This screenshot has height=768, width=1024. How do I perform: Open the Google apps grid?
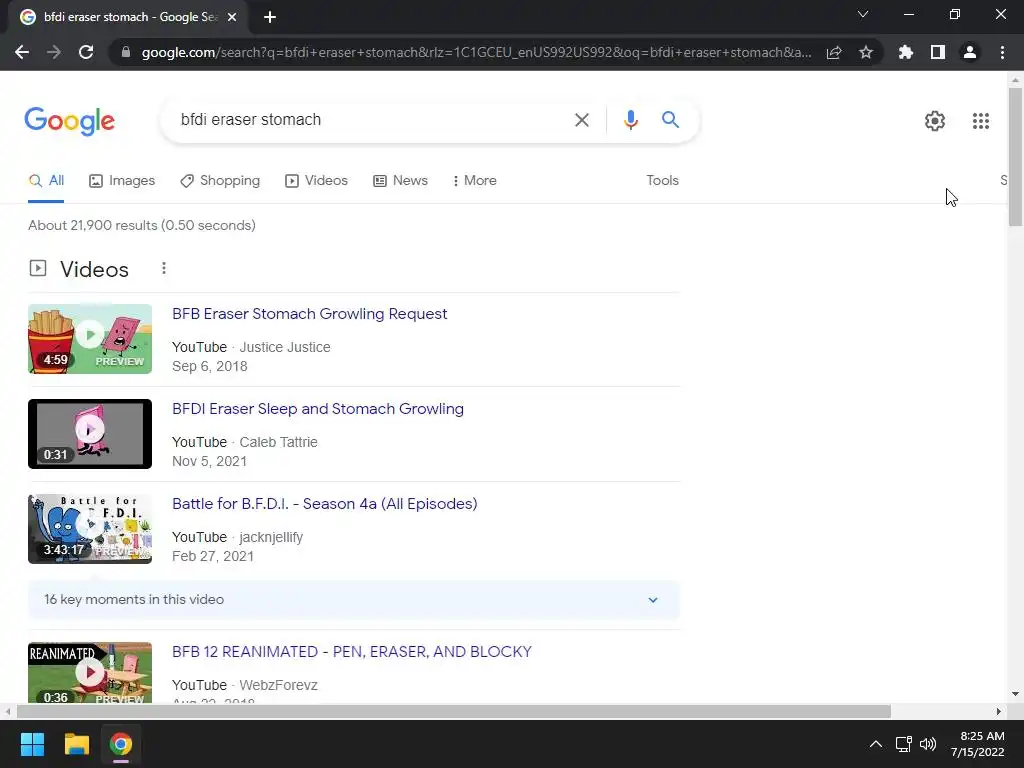coord(981,121)
